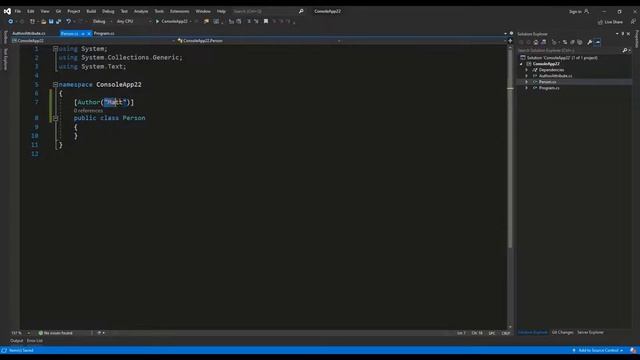The image size is (640, 360).
Task: Click the feedback icon beside Live Share
Action: (633, 22)
